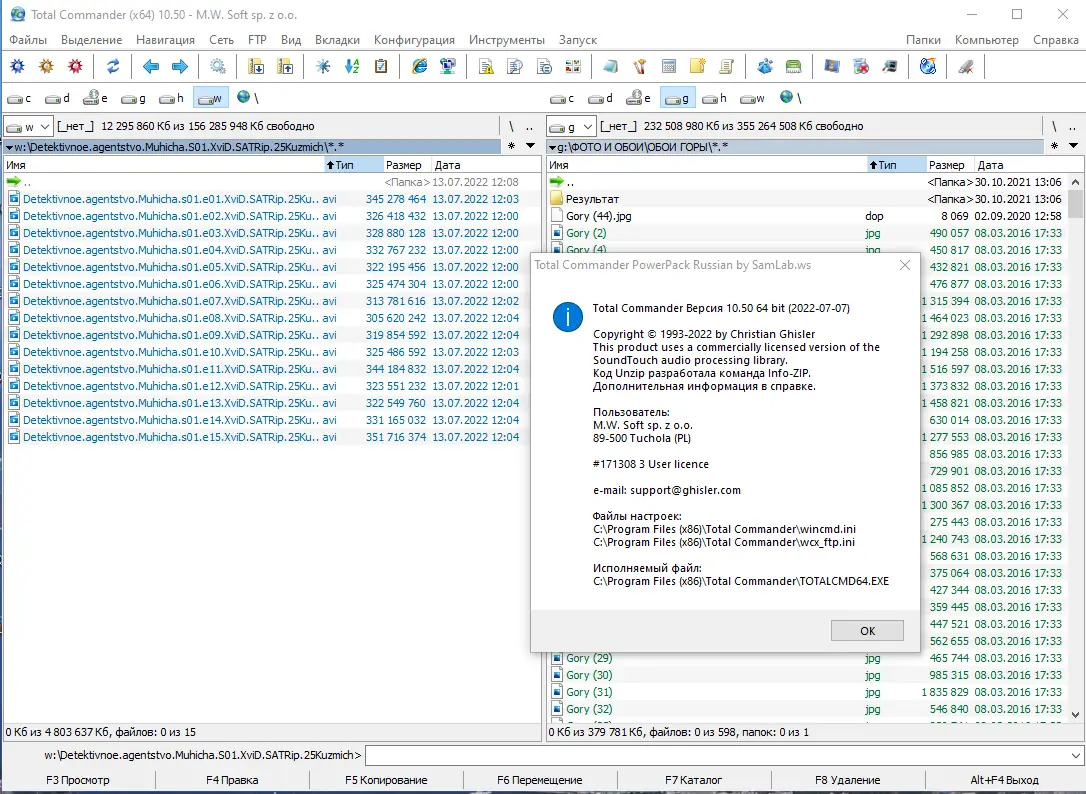Click the Windows flag picture icon
The width and height of the screenshot is (1086, 794).
(x=832, y=67)
